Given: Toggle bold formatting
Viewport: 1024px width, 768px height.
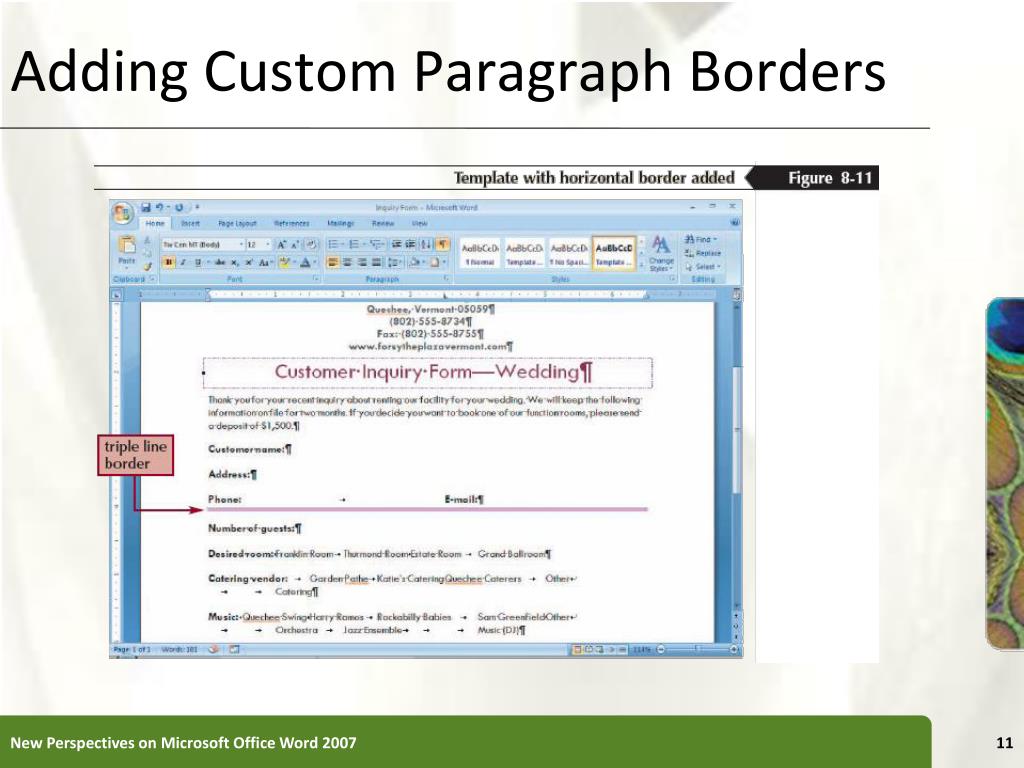Looking at the screenshot, I should point(169,262).
